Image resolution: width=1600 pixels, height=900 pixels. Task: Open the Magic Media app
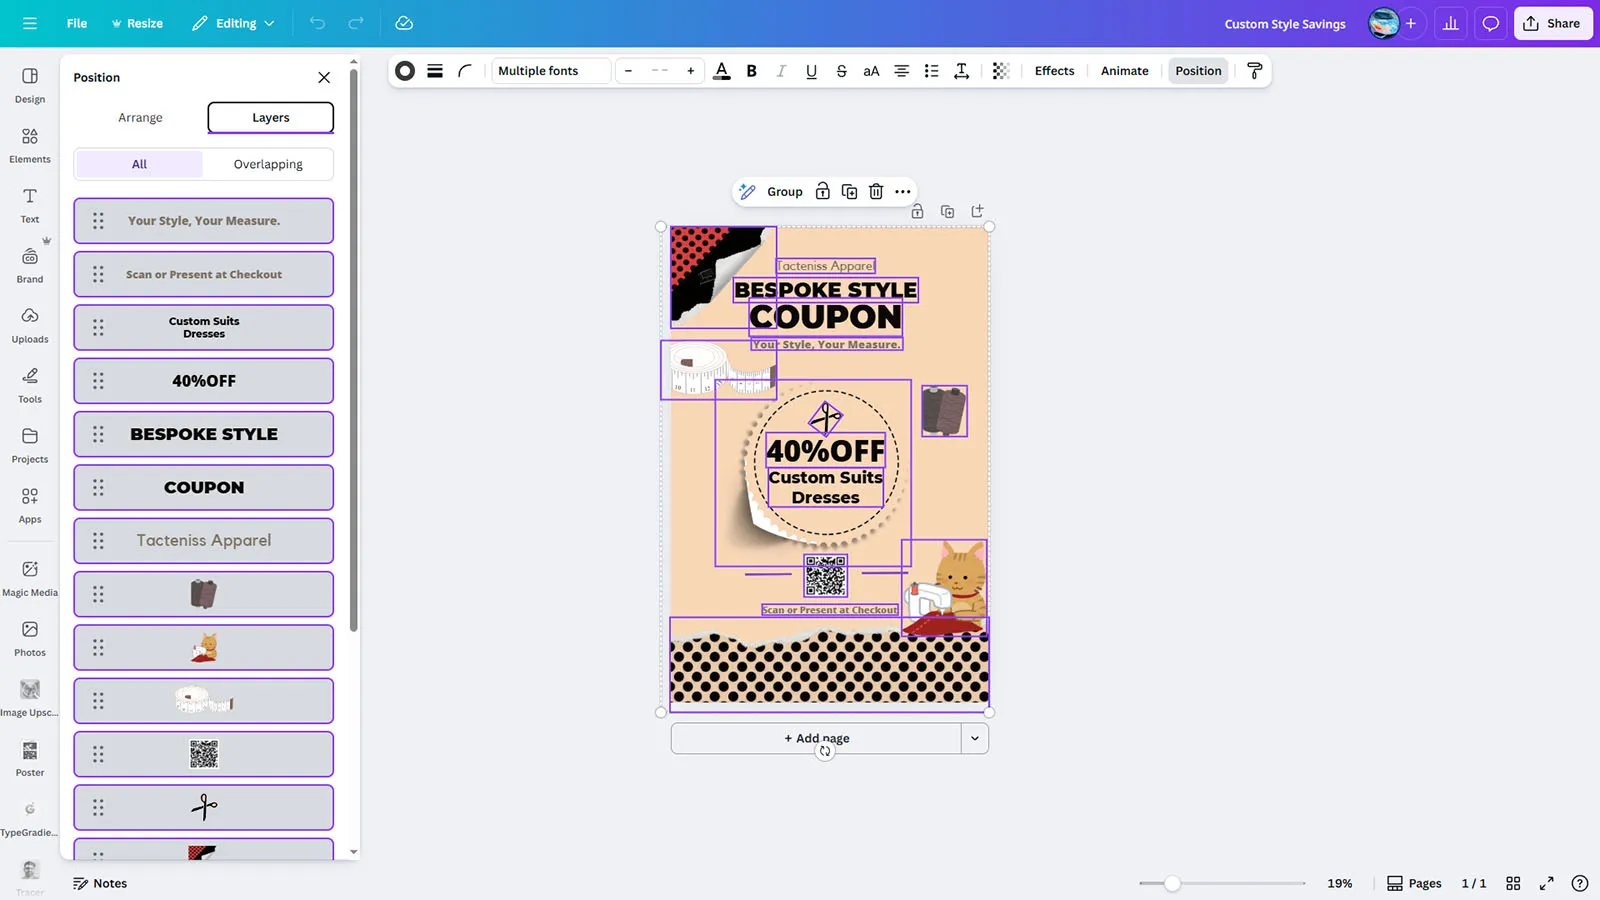30,578
